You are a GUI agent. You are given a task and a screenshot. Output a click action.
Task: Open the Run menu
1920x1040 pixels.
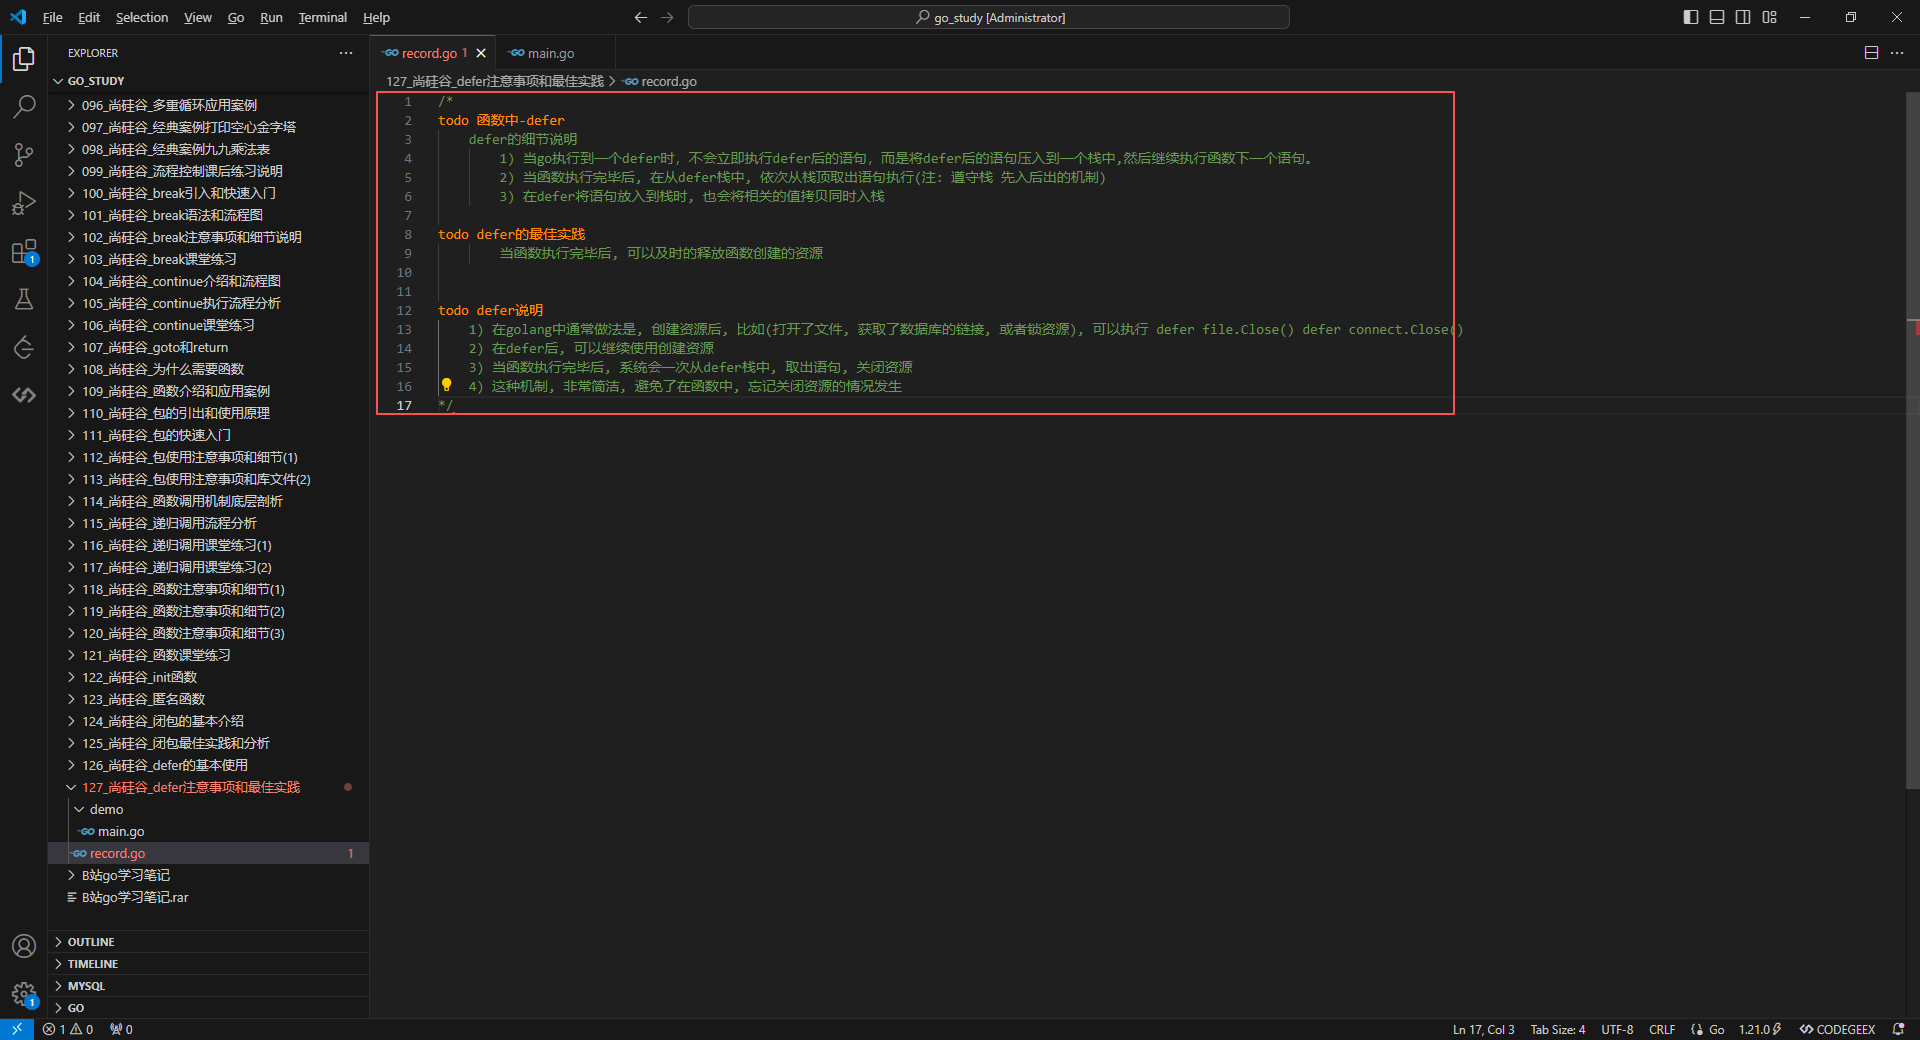coord(271,17)
